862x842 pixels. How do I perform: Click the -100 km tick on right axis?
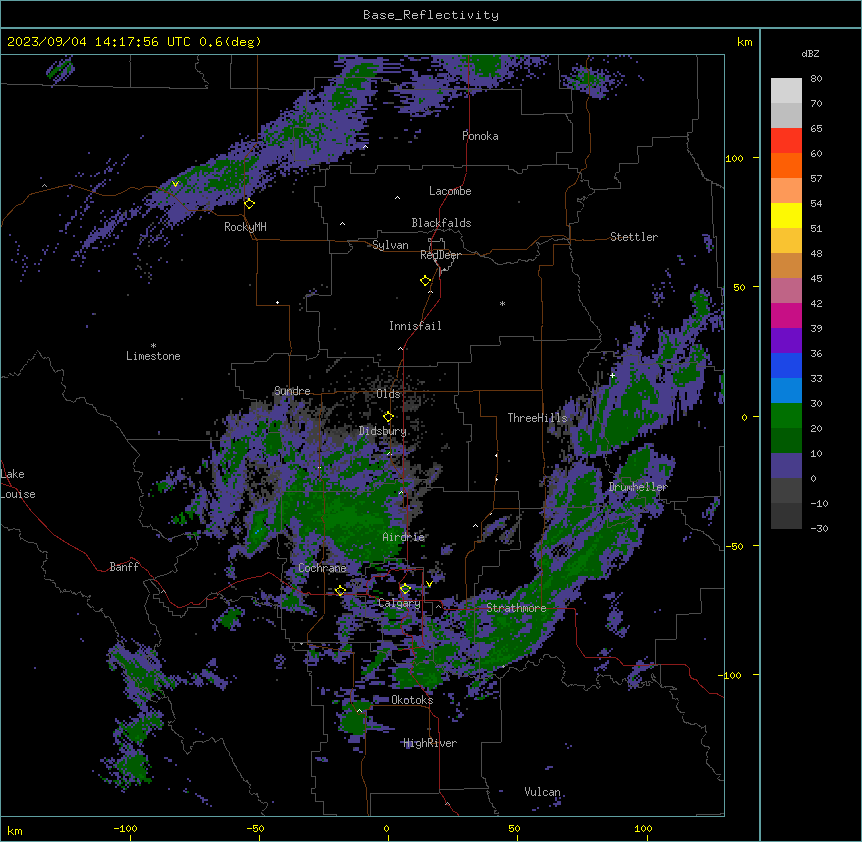731,675
